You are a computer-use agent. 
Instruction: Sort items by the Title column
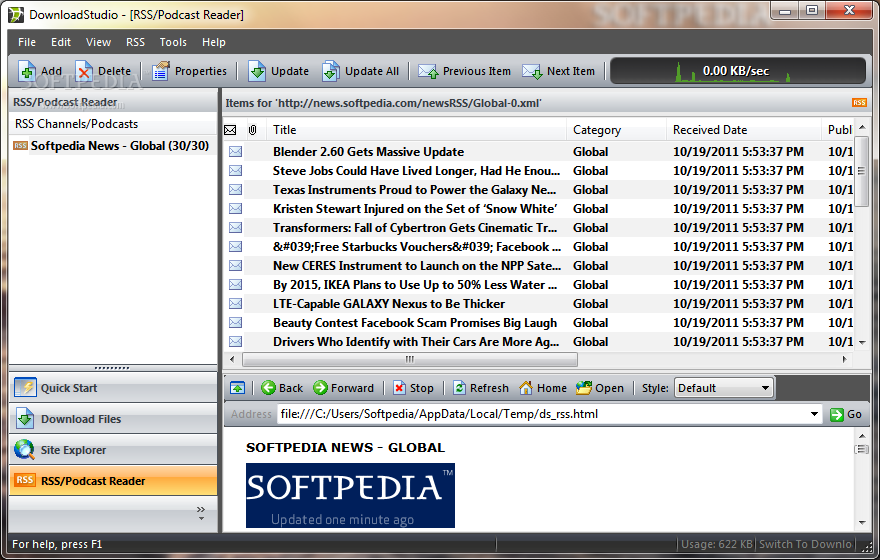(417, 130)
